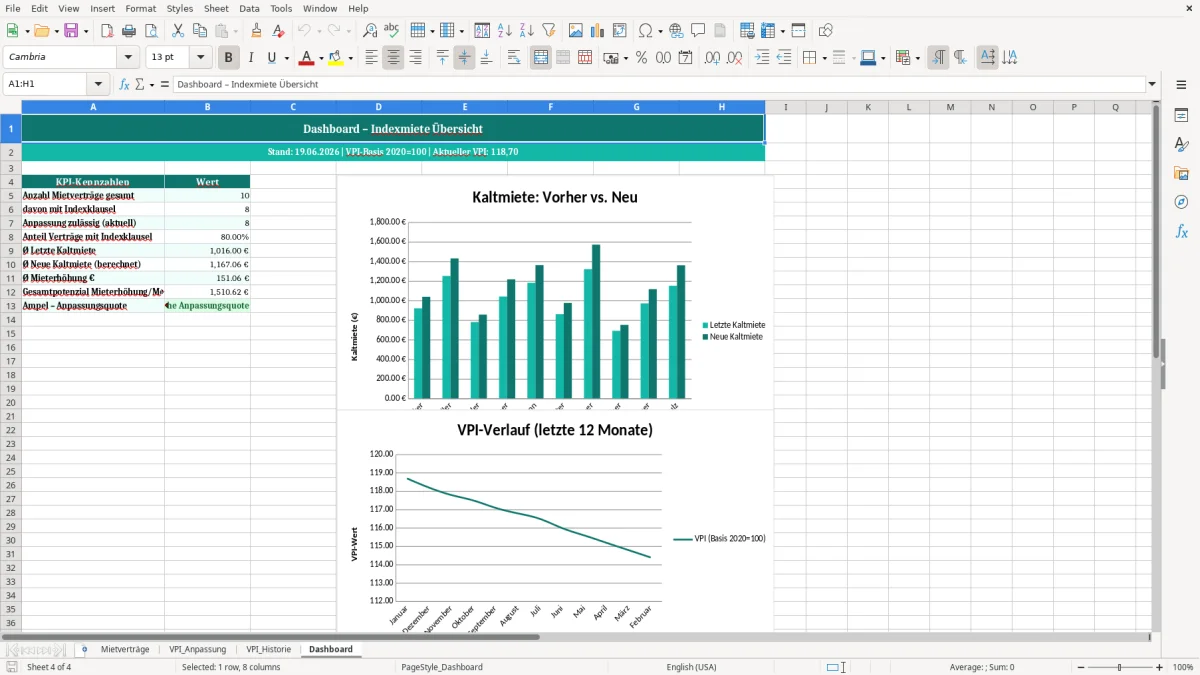Switch to VPI_Anpassung sheet tab
1200x675 pixels.
click(x=198, y=649)
